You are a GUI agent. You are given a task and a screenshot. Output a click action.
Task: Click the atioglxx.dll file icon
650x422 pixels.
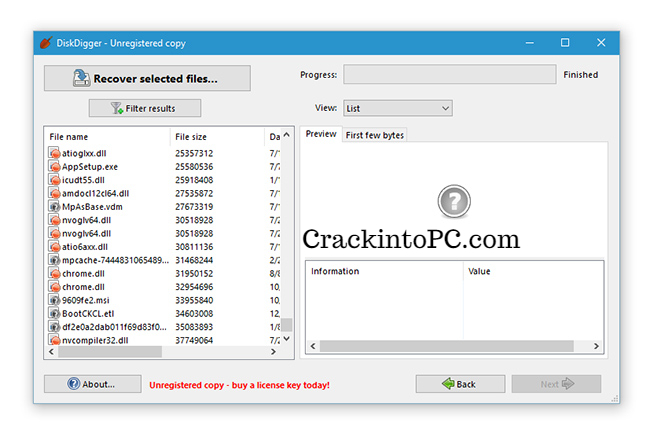(x=54, y=153)
